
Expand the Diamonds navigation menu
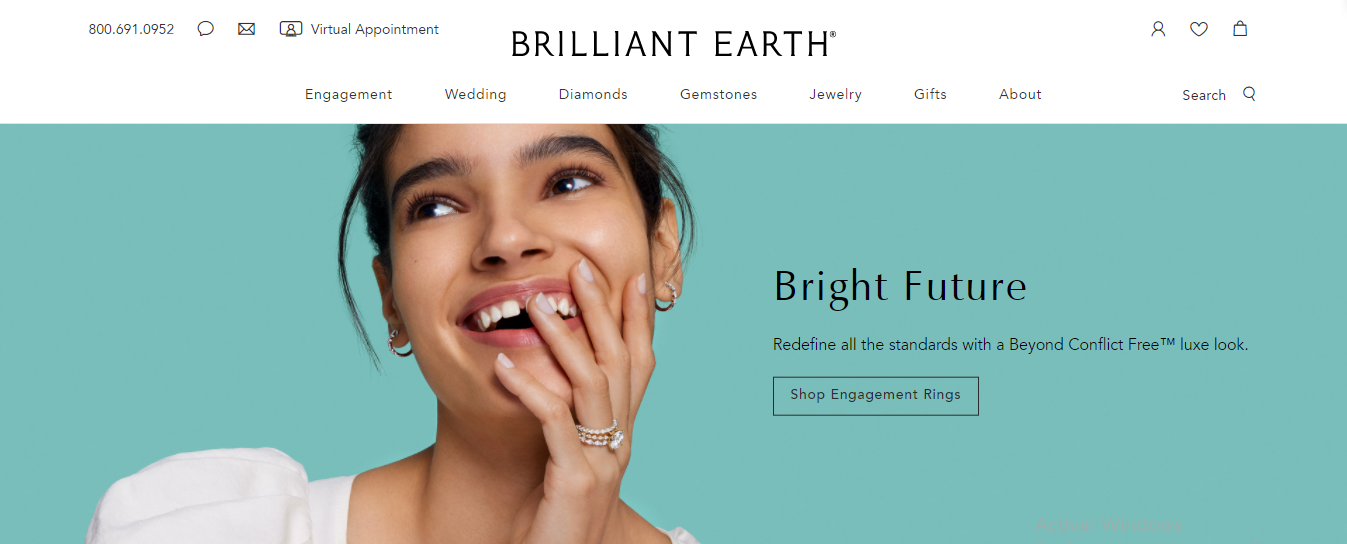coord(593,94)
